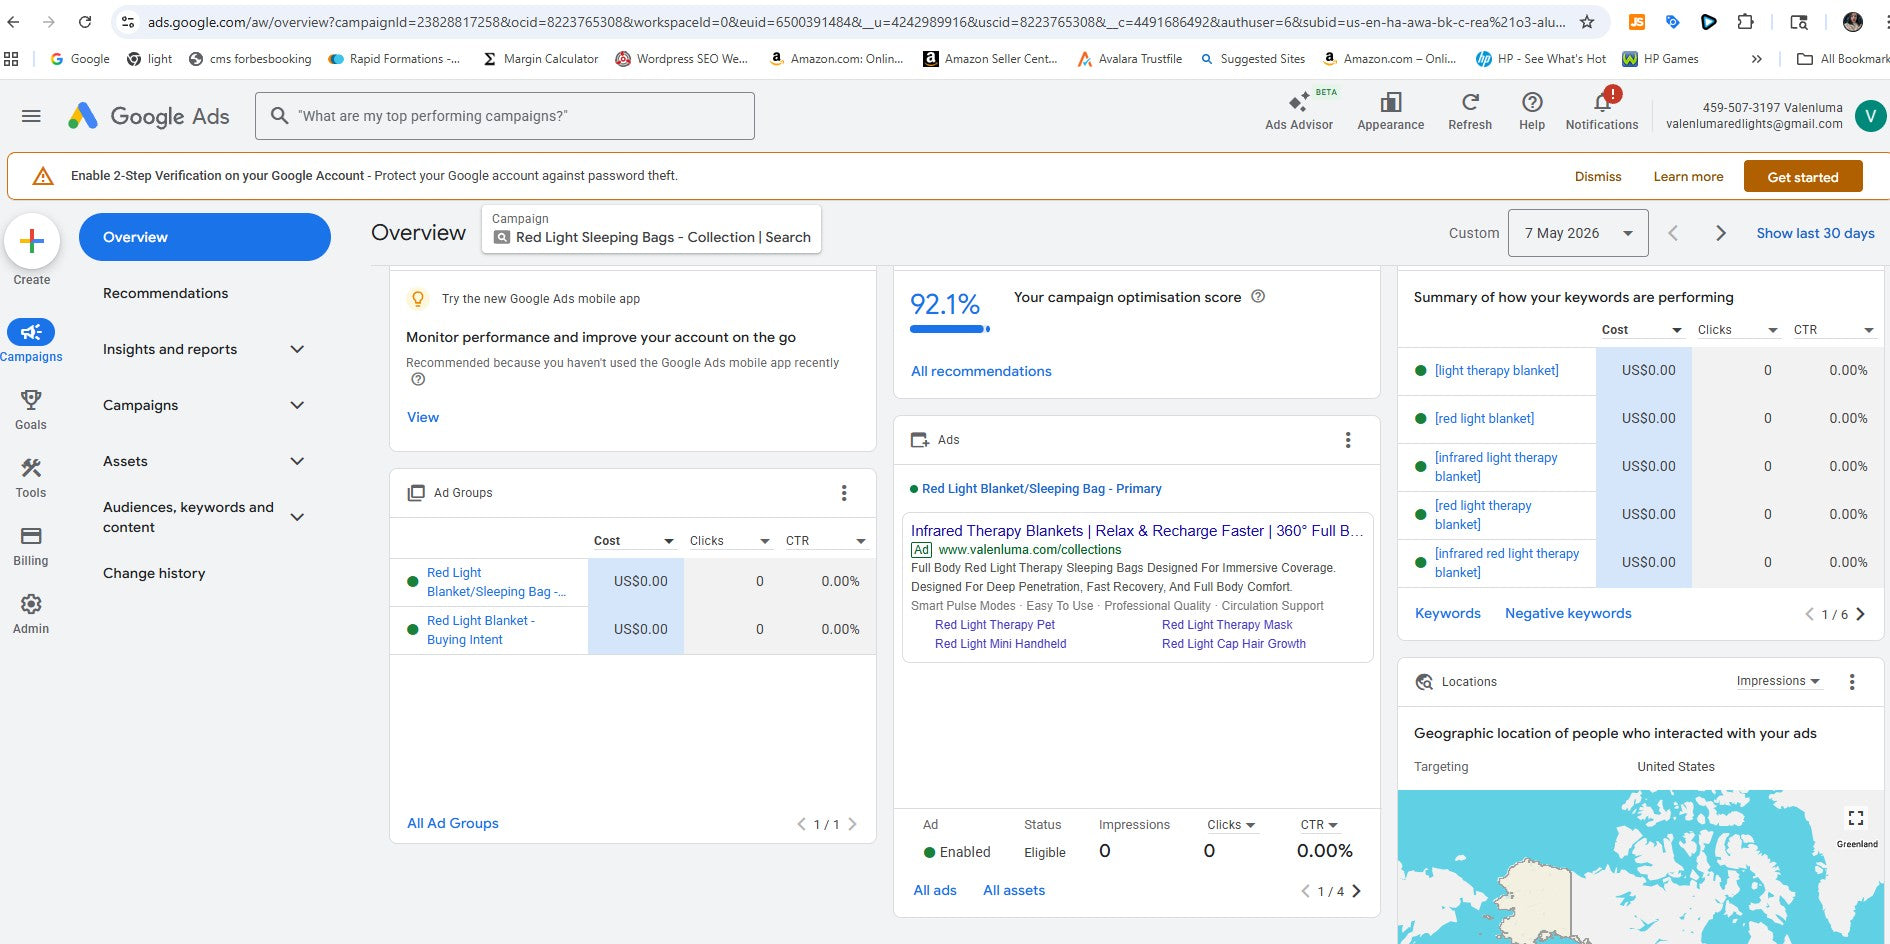Click the optimisation score progress bar
Screen dimensions: 1890x944
(949, 329)
